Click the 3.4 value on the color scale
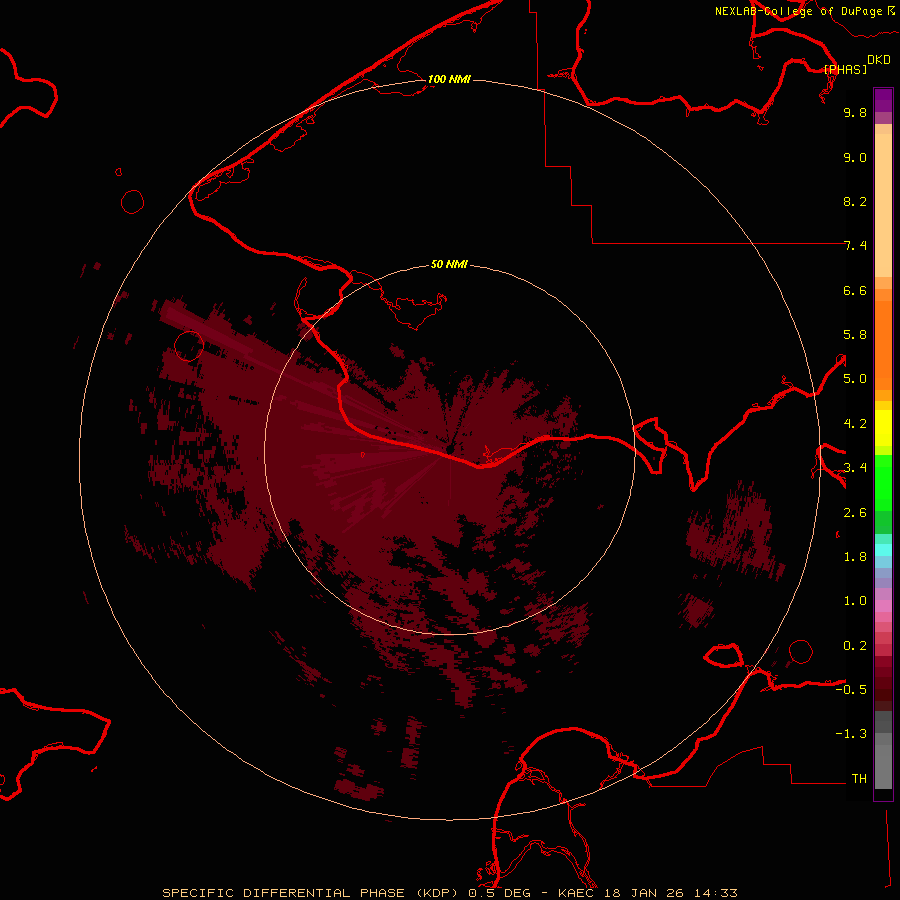This screenshot has height=900, width=900. [855, 468]
